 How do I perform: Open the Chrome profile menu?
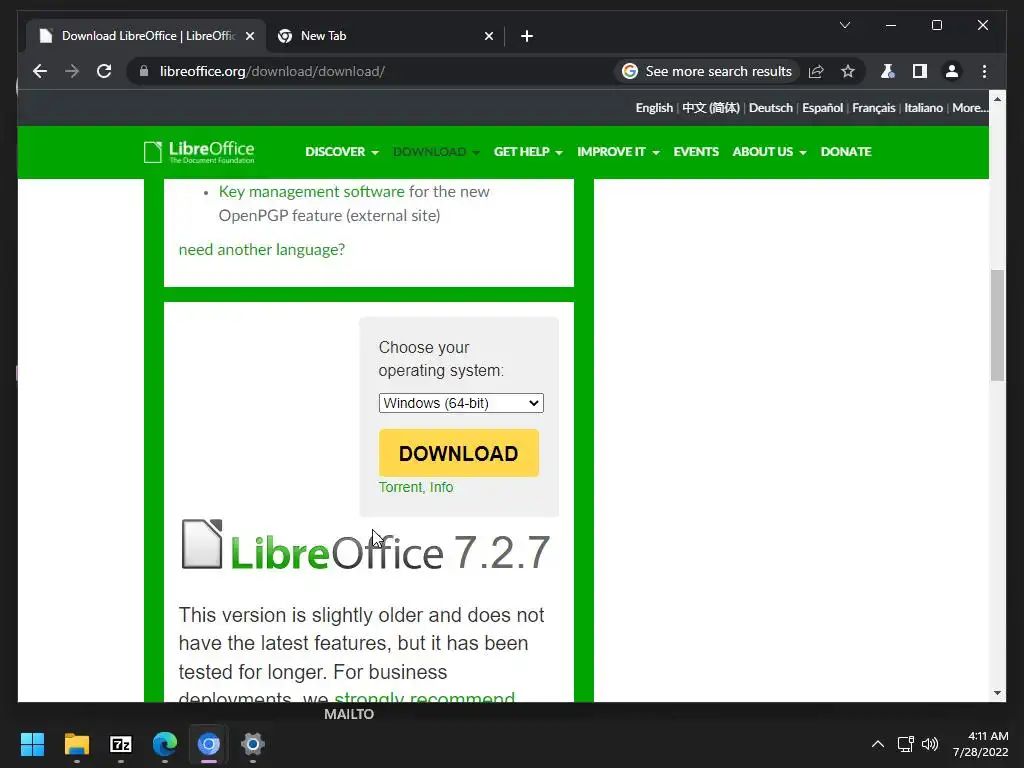[x=952, y=71]
